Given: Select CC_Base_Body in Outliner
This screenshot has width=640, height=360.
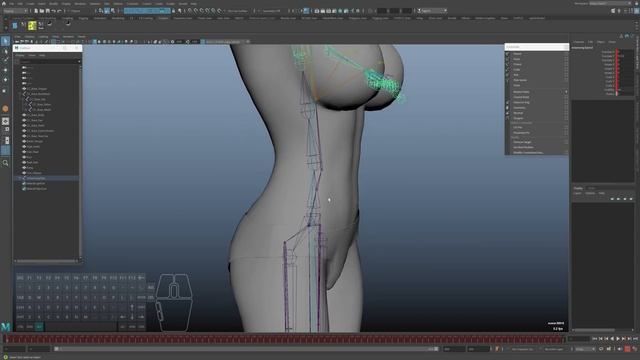Looking at the screenshot, I should point(36,115).
